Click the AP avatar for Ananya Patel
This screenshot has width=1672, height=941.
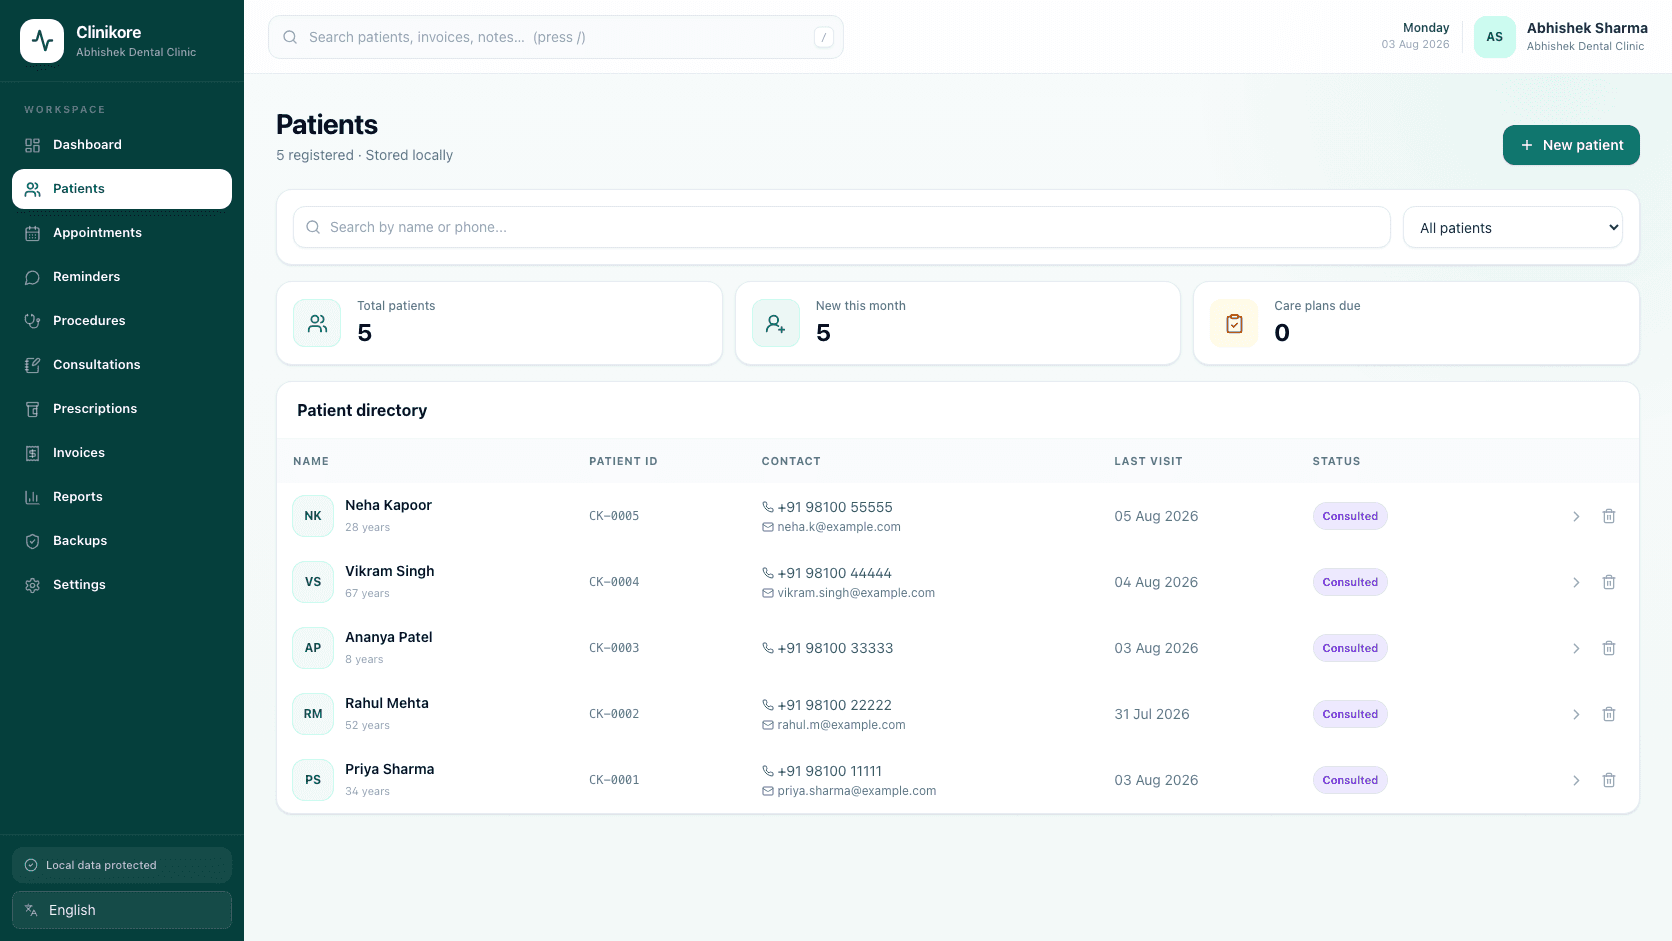click(313, 648)
